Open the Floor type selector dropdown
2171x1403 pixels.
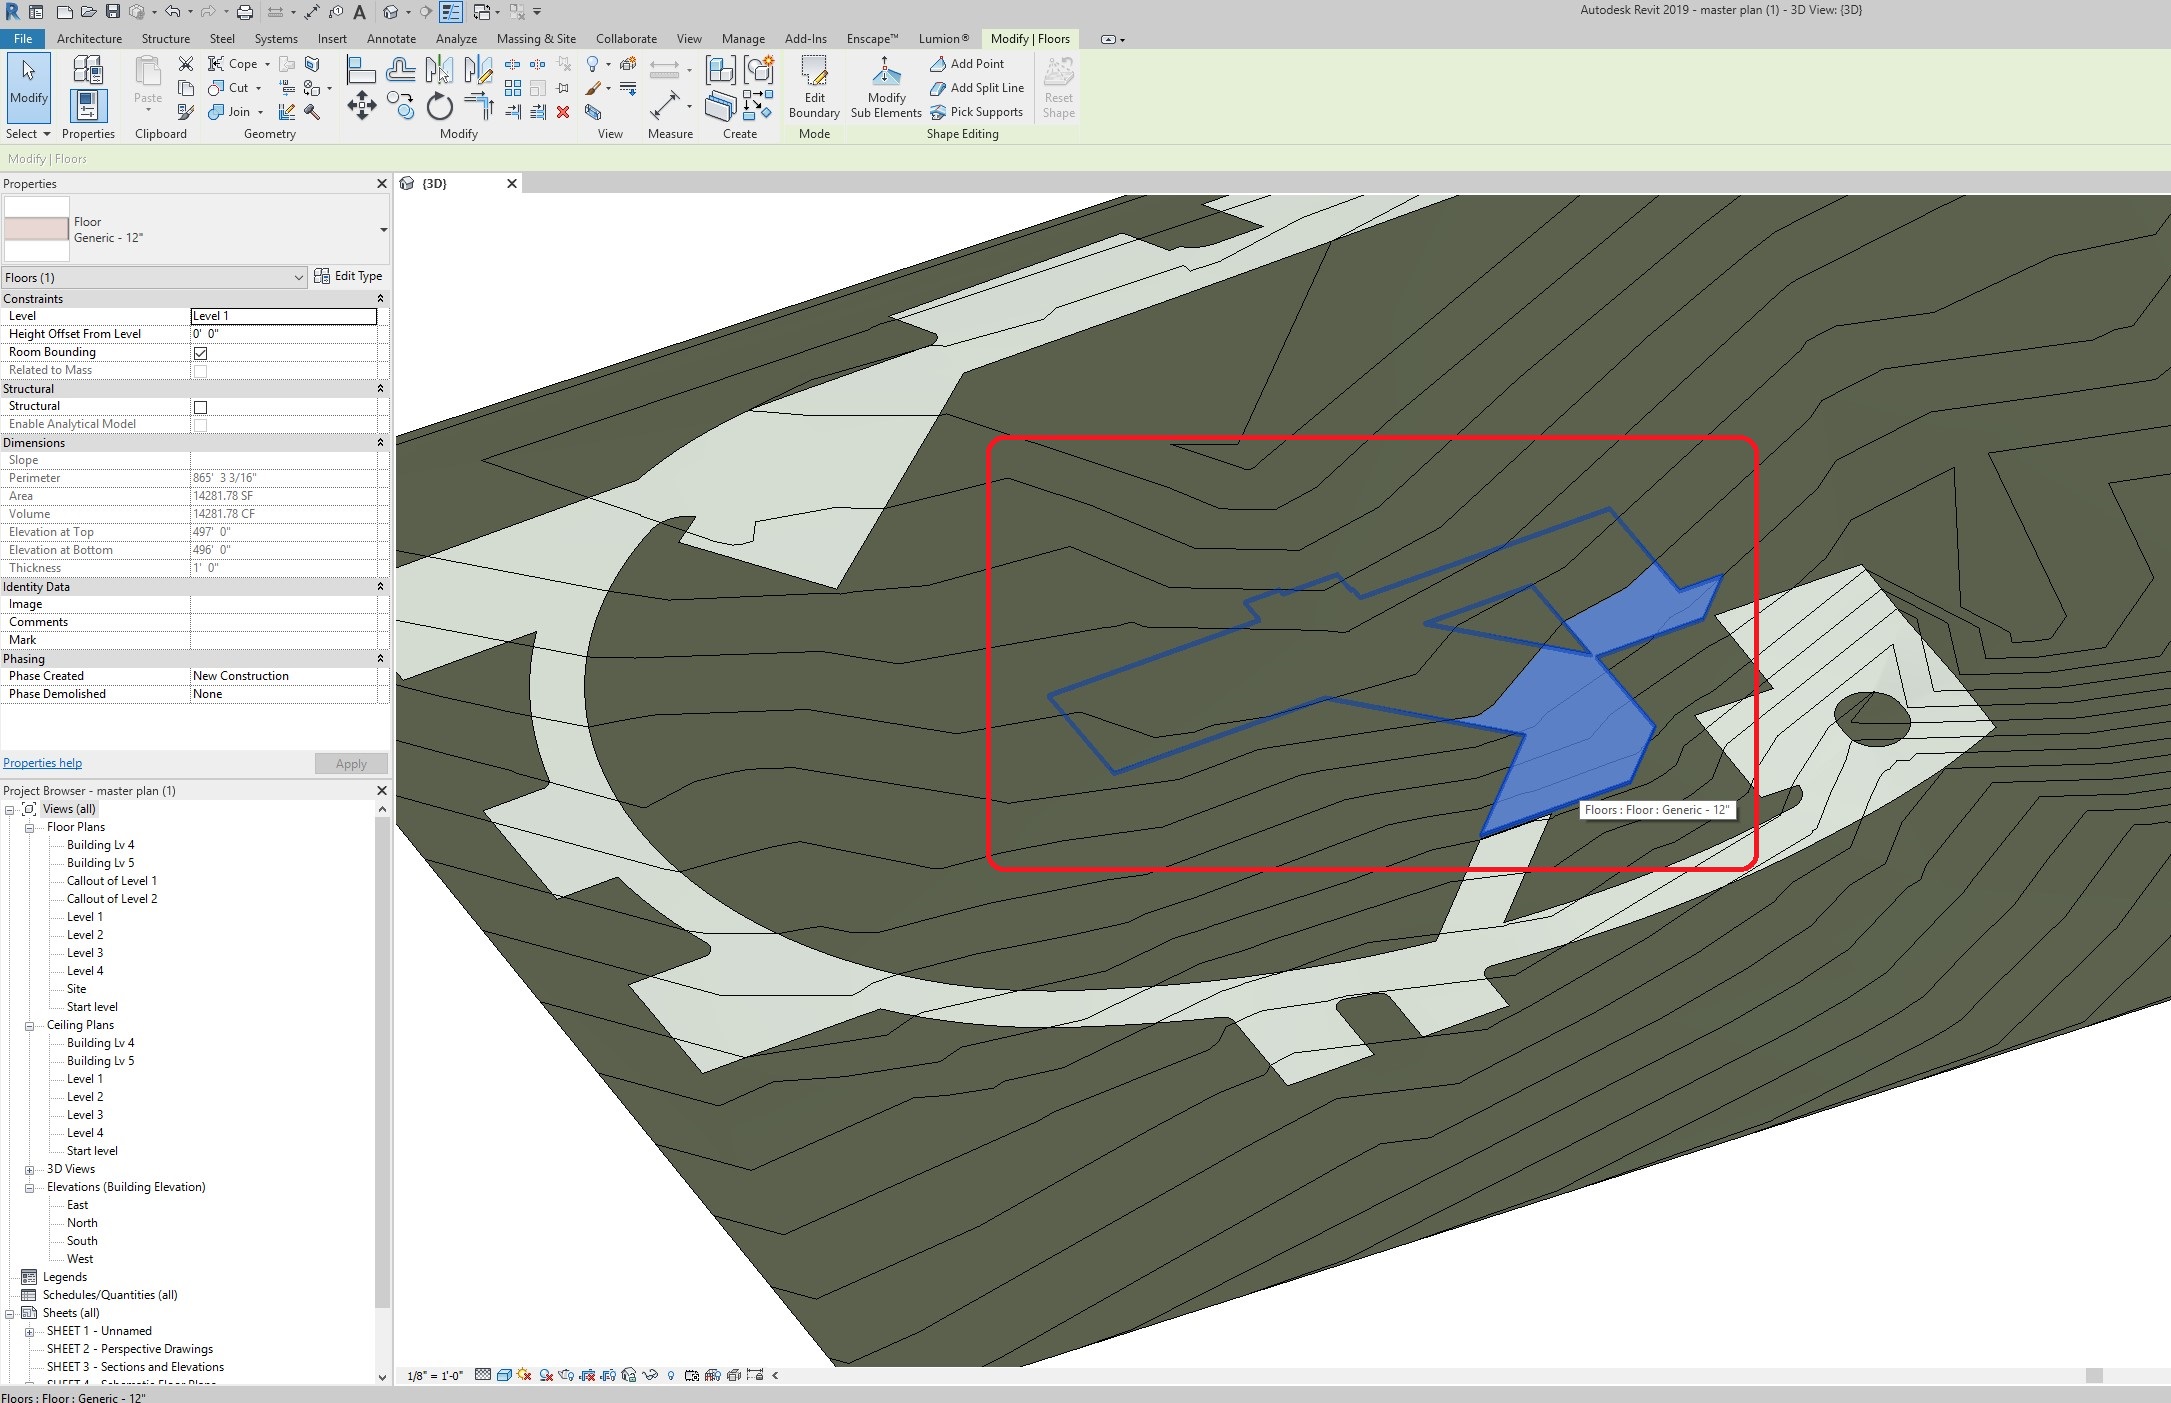[x=383, y=230]
